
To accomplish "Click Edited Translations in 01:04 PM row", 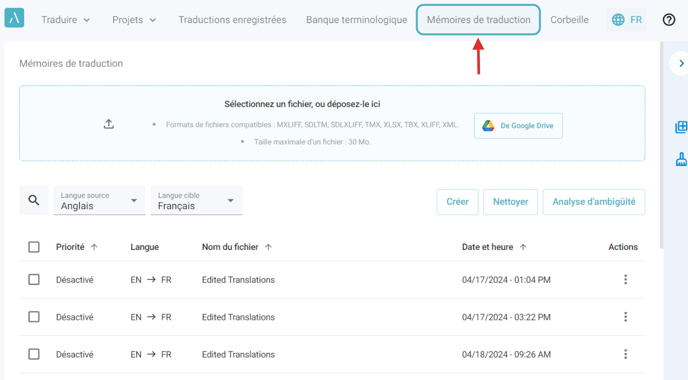I will pyautogui.click(x=238, y=280).
